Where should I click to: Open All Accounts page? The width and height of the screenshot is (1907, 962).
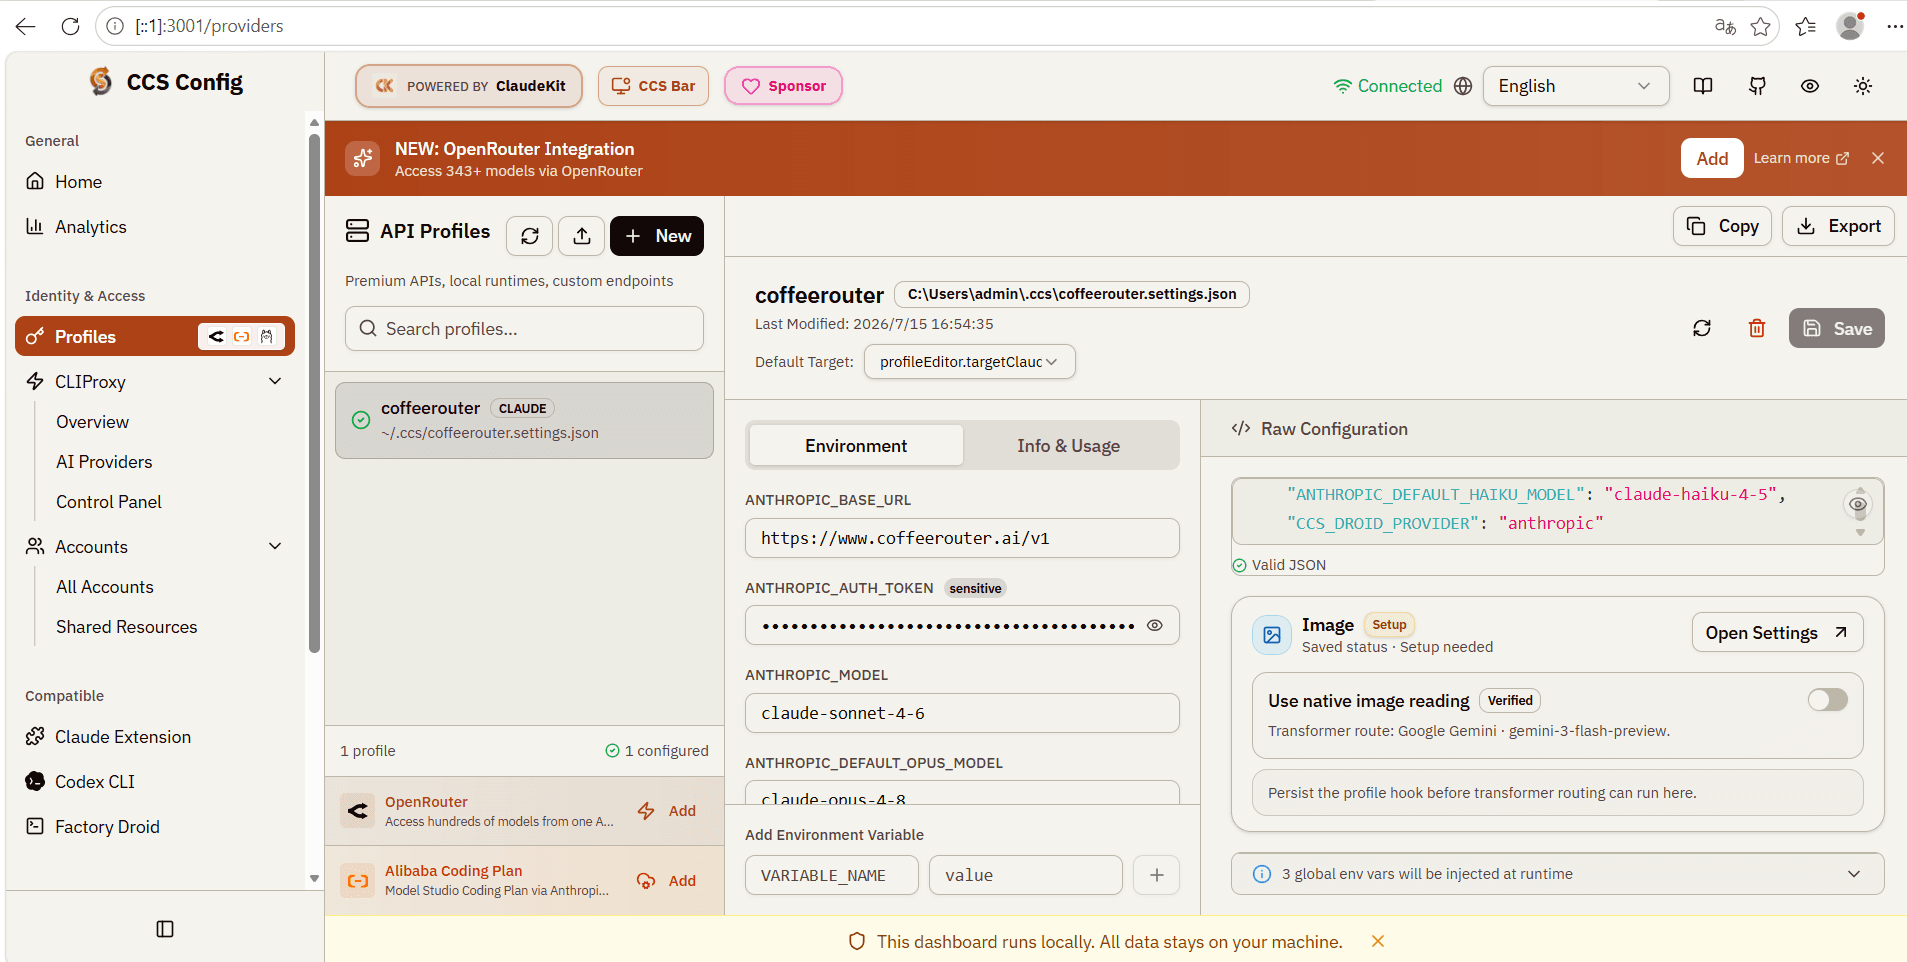point(105,587)
